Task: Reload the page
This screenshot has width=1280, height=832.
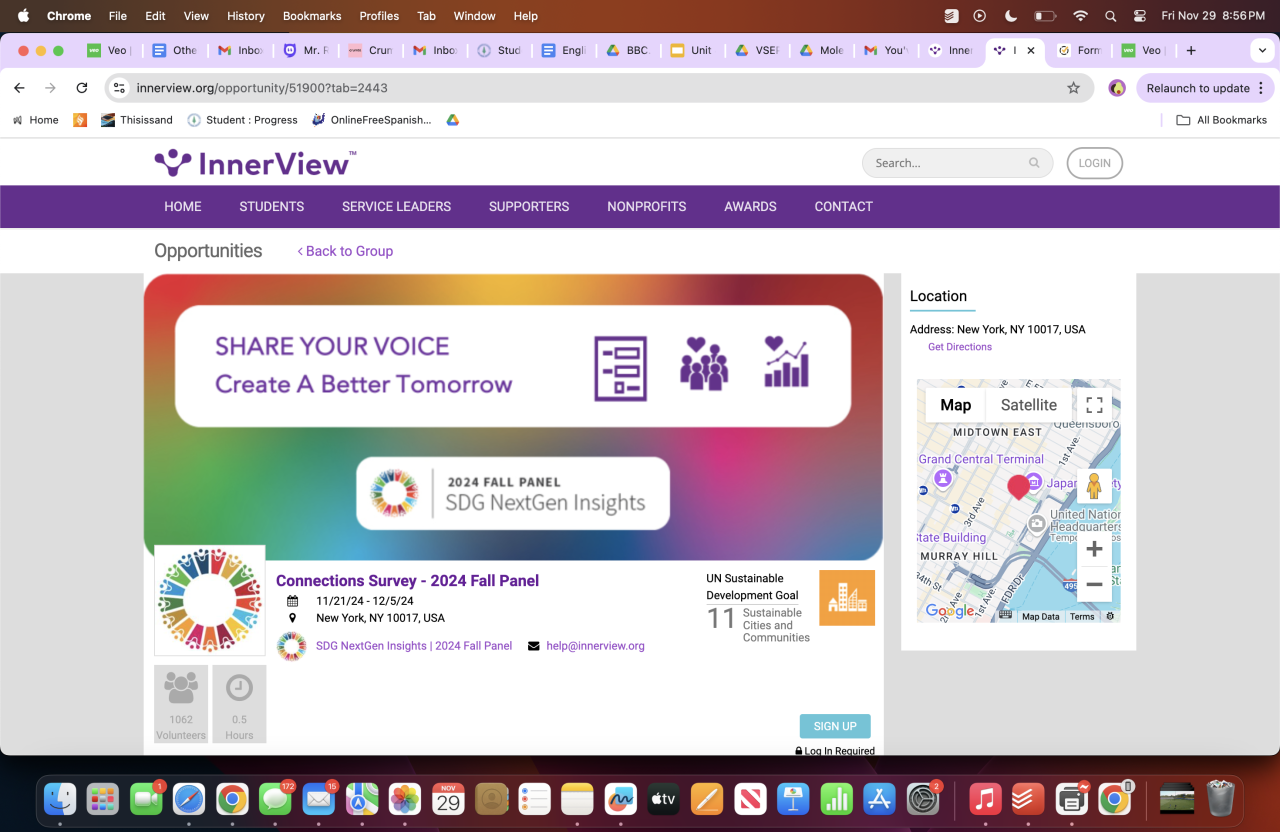Action: pyautogui.click(x=82, y=88)
